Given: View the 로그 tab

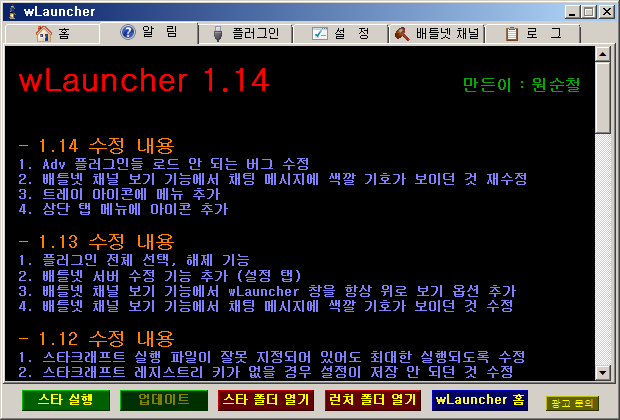Looking at the screenshot, I should coord(533,34).
